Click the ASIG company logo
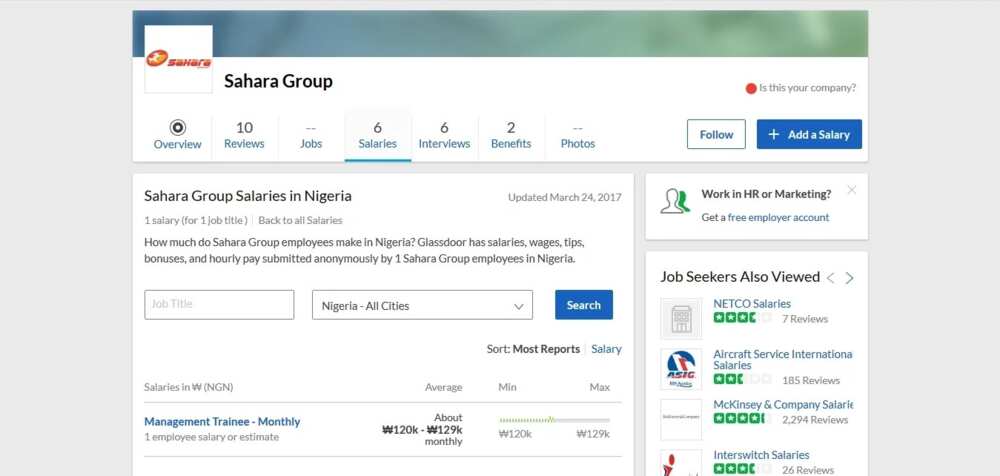This screenshot has height=476, width=1000. coord(681,369)
